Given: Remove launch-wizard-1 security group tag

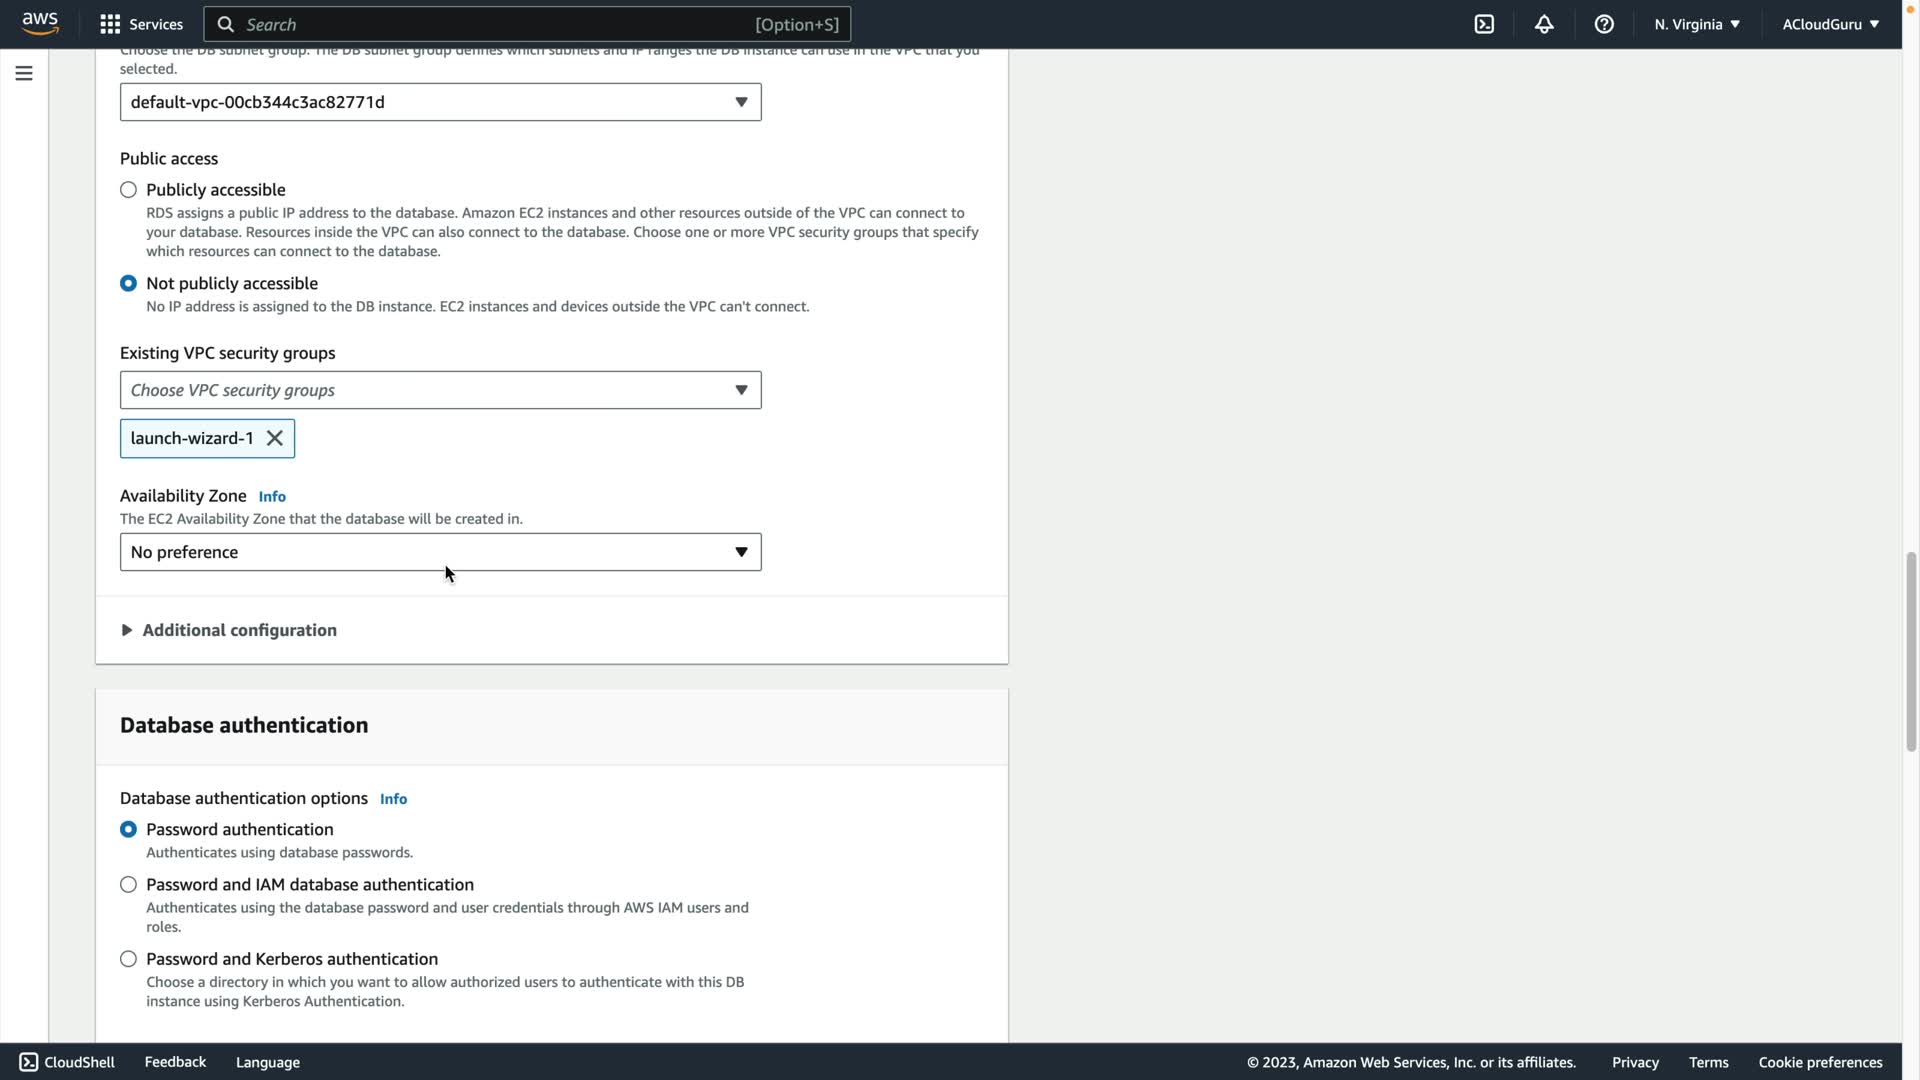Looking at the screenshot, I should click(275, 438).
